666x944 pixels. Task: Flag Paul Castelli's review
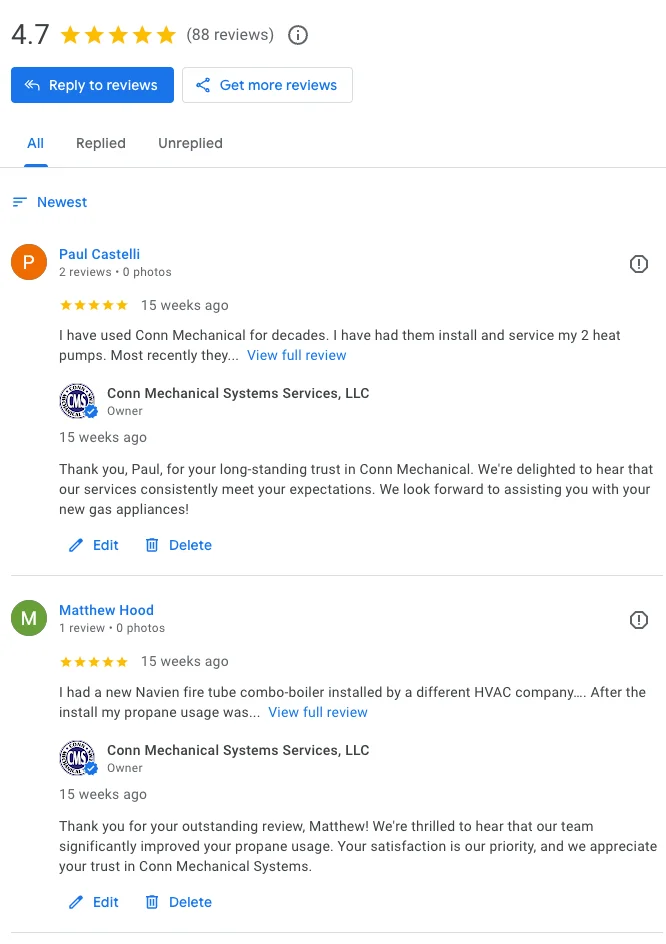pos(639,264)
